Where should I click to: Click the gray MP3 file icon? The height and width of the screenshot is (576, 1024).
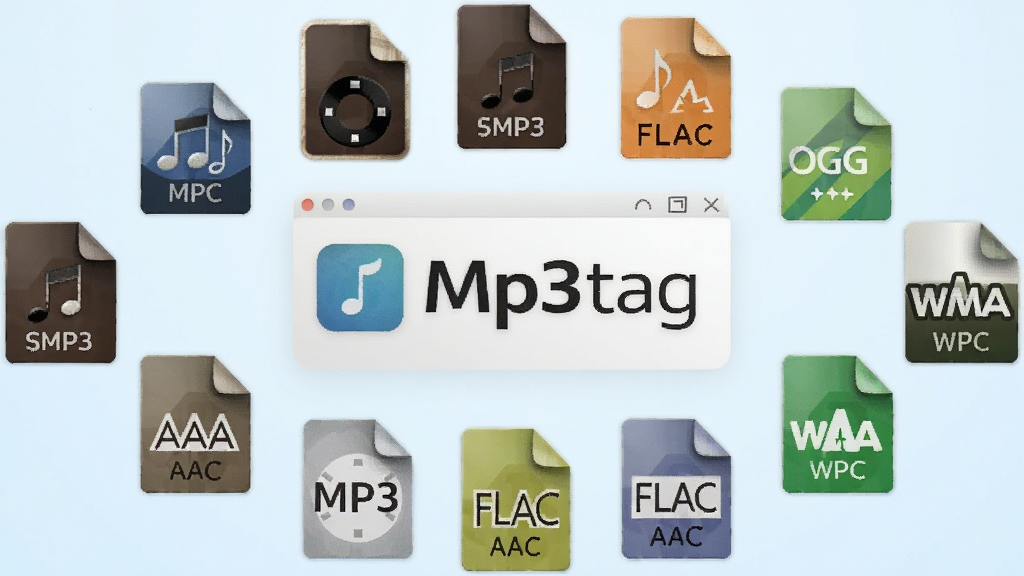pos(357,489)
